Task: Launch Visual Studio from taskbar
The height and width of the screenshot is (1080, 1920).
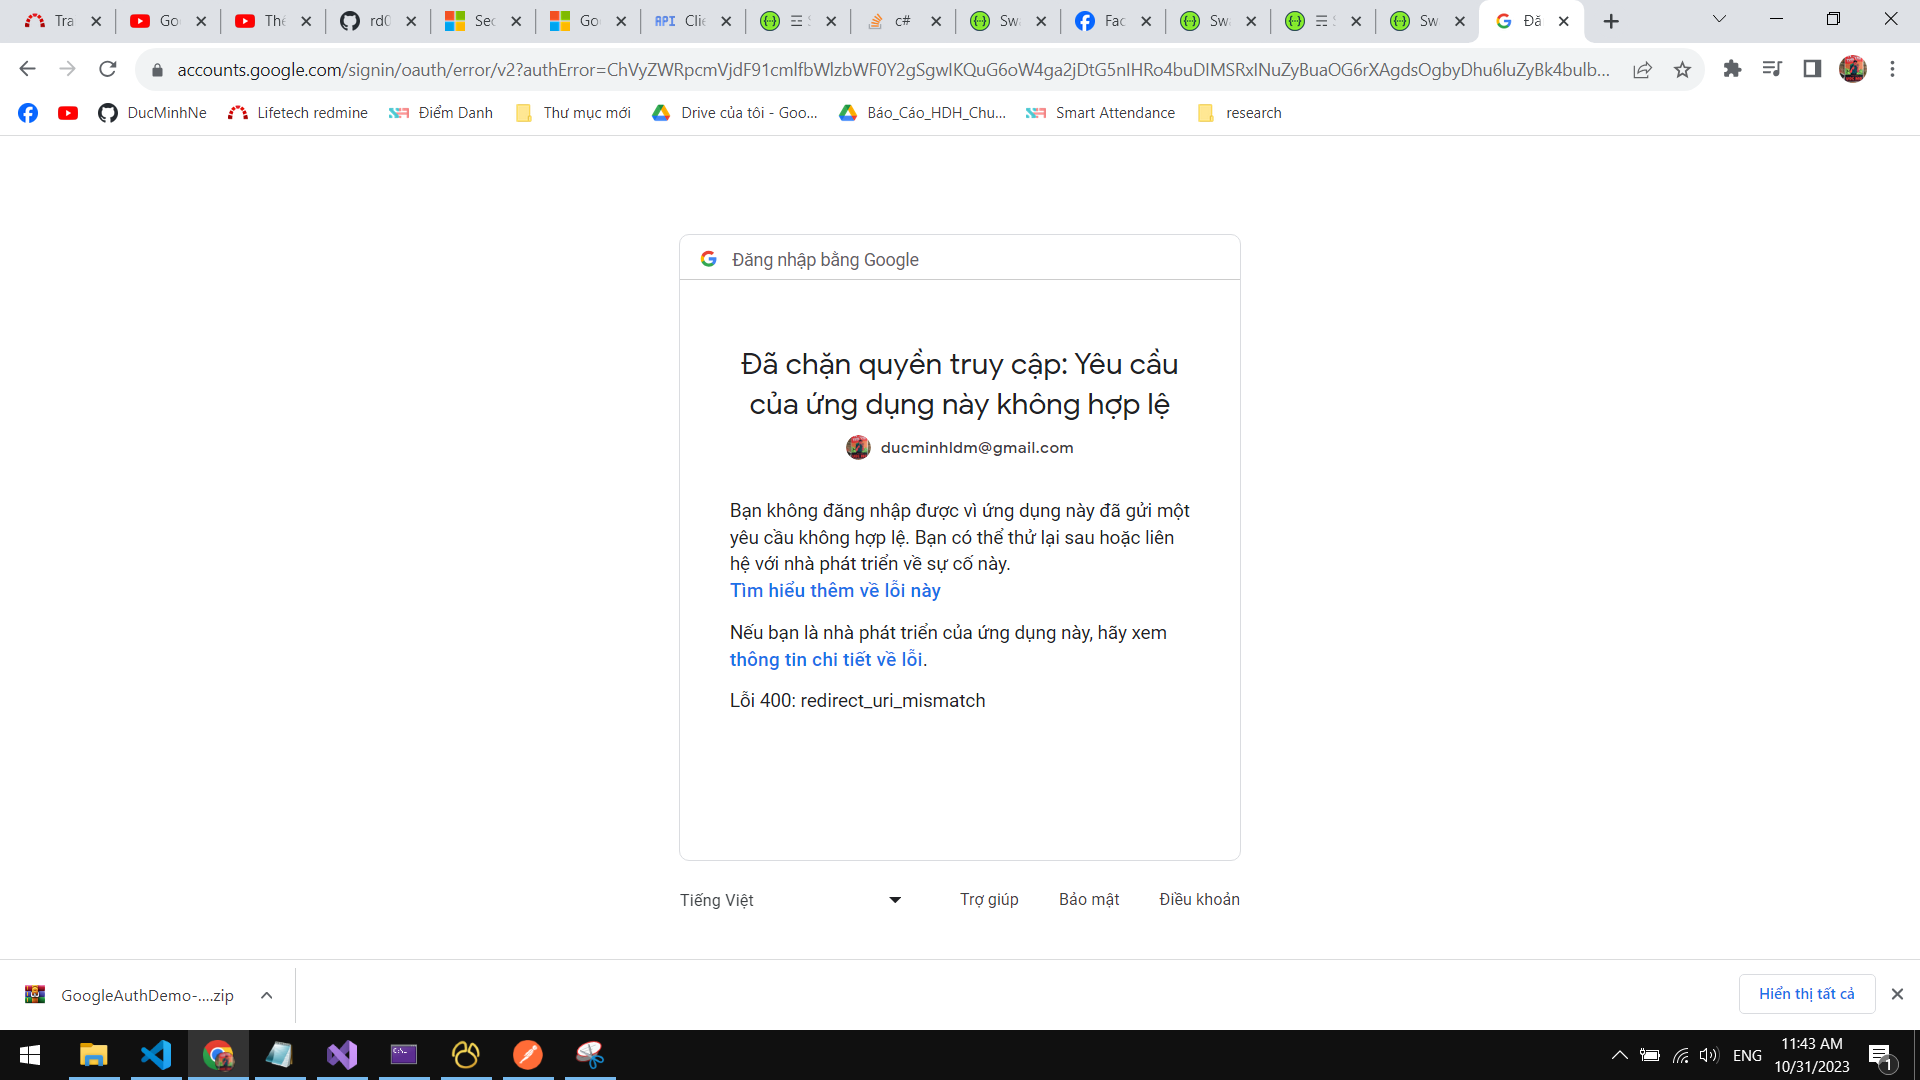Action: pyautogui.click(x=342, y=1055)
